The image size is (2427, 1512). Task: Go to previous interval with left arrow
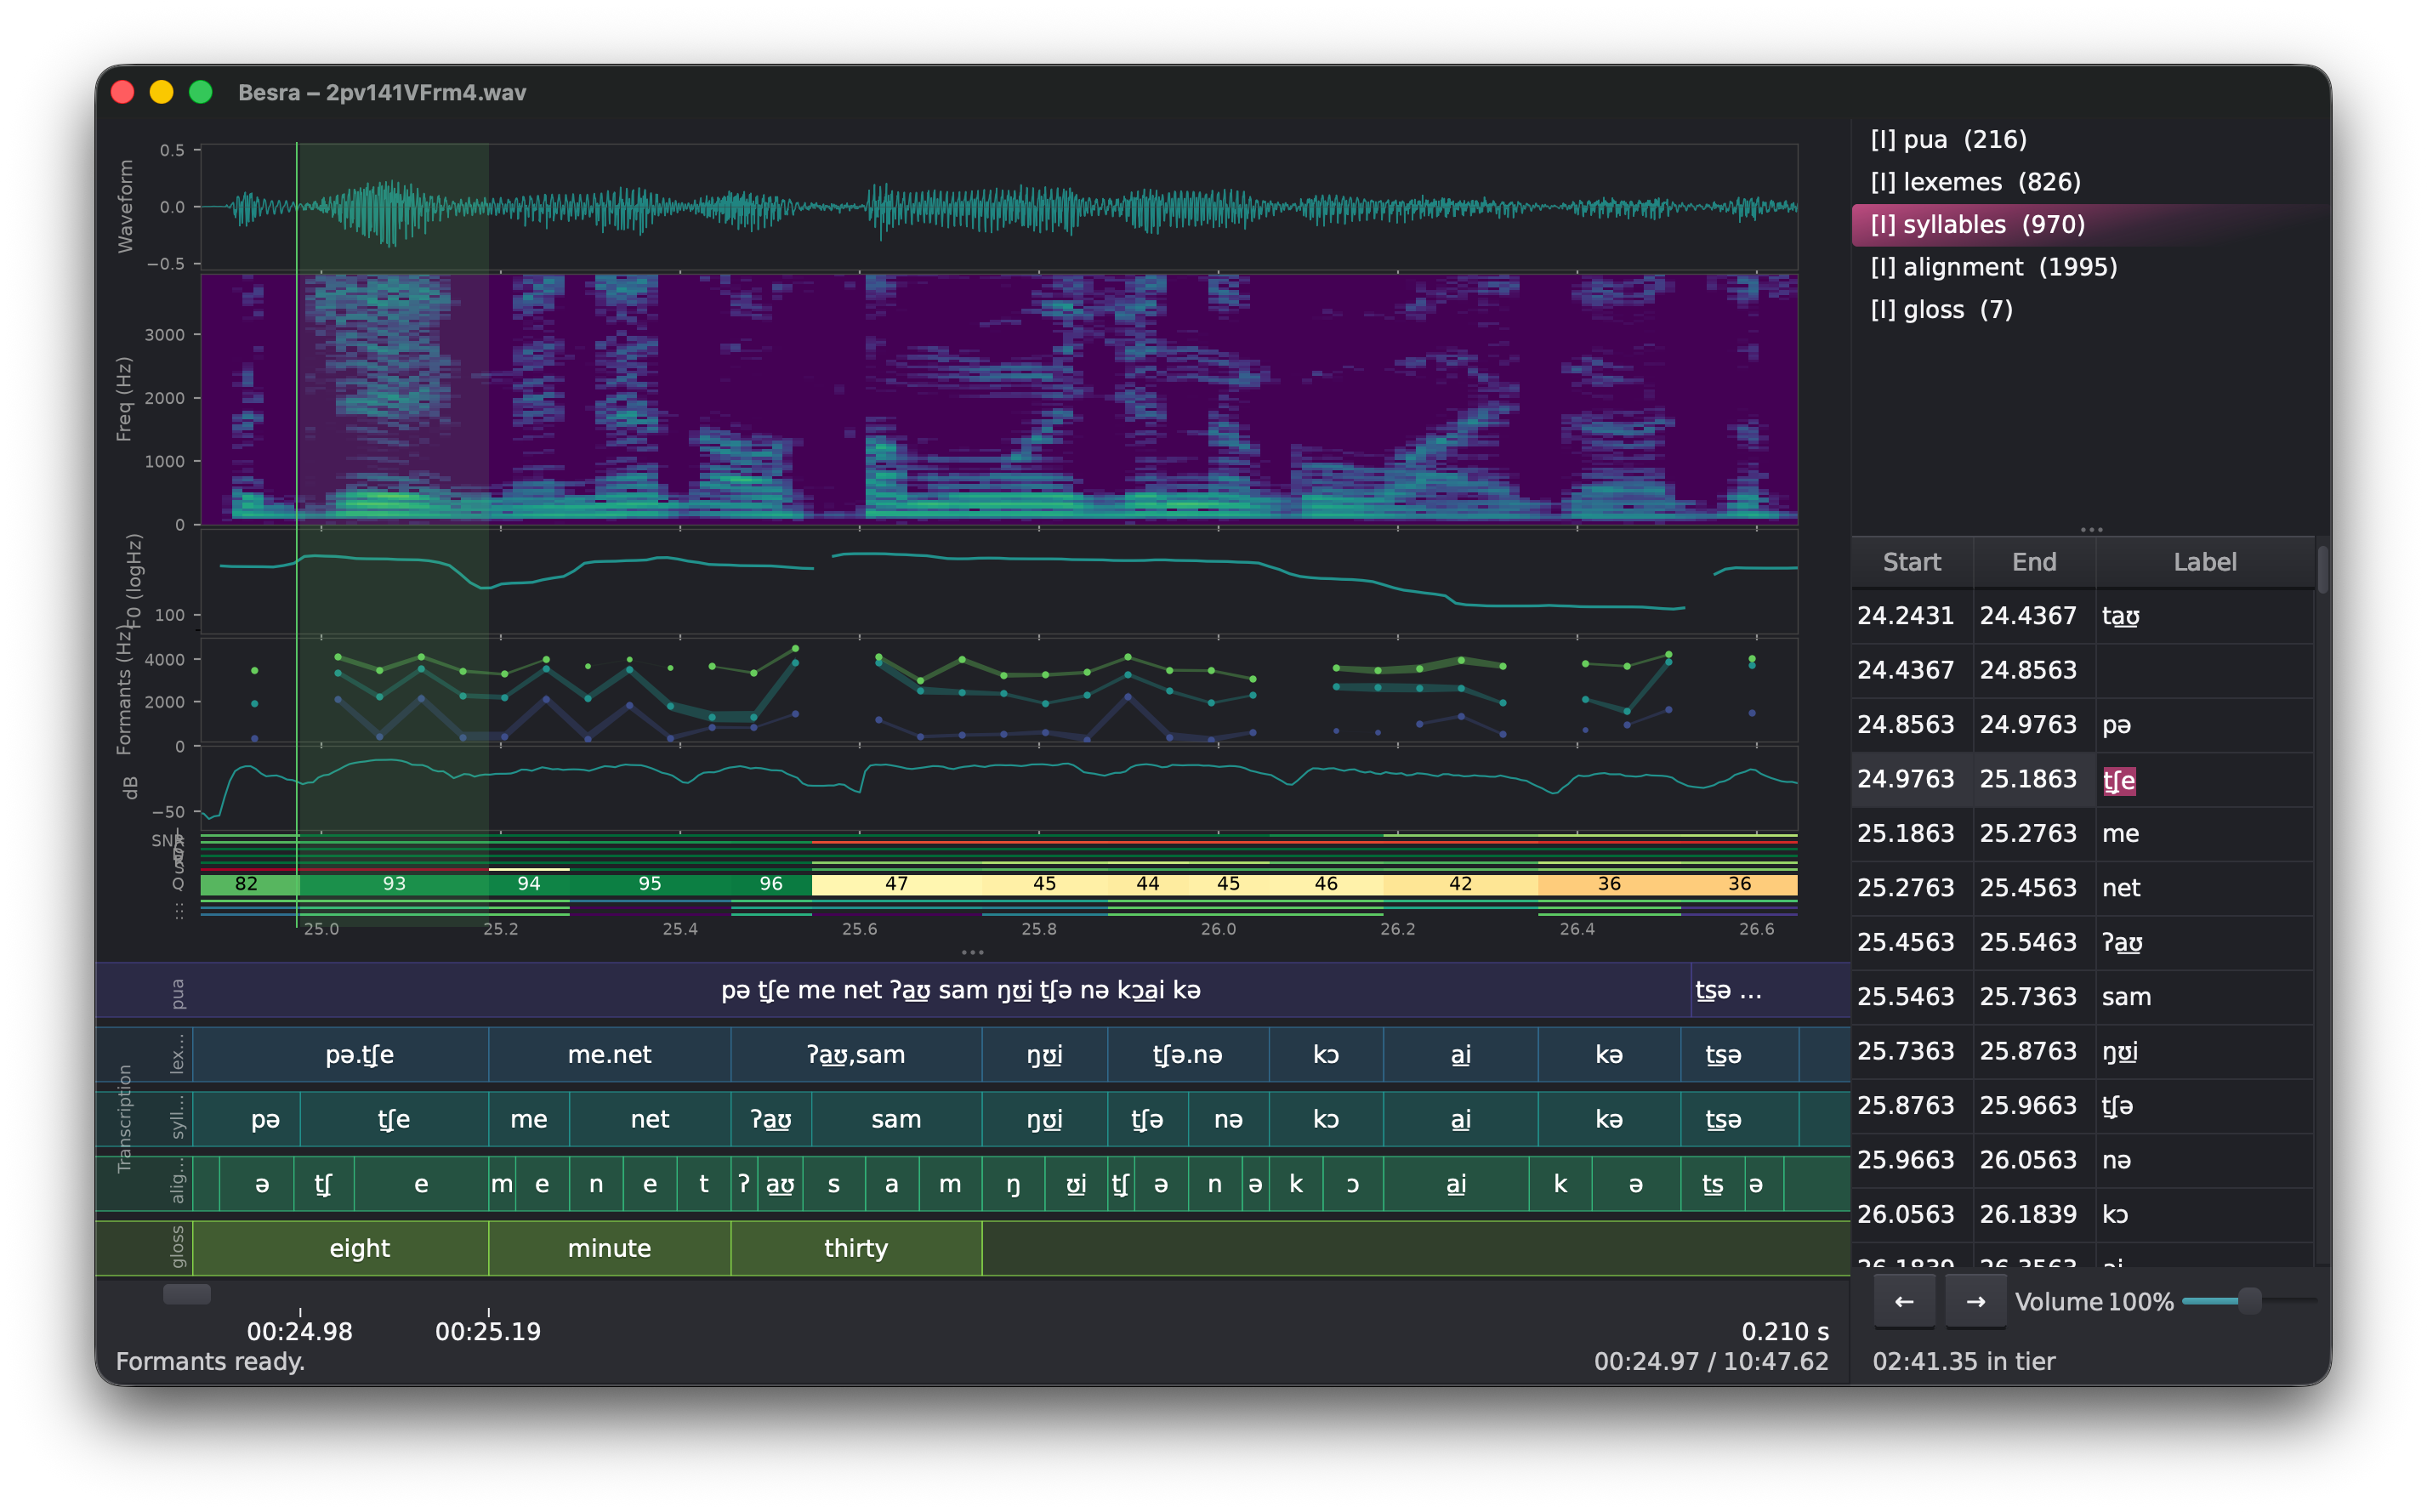[1904, 1301]
